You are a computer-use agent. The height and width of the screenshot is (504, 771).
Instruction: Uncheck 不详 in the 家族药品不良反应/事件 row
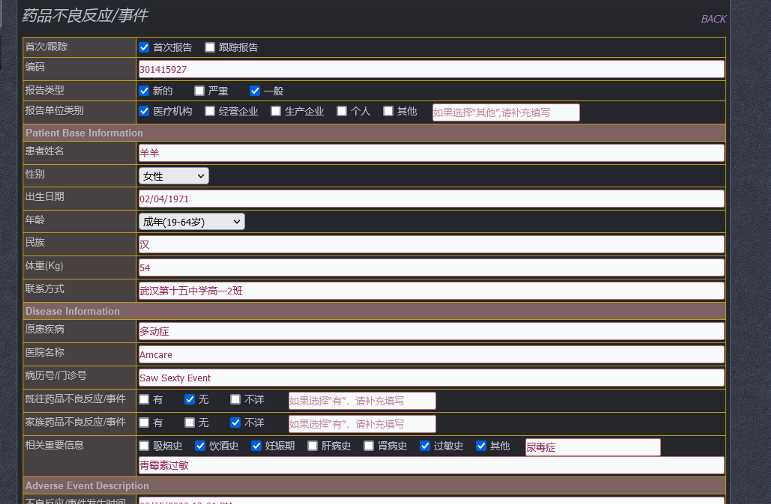(x=236, y=422)
